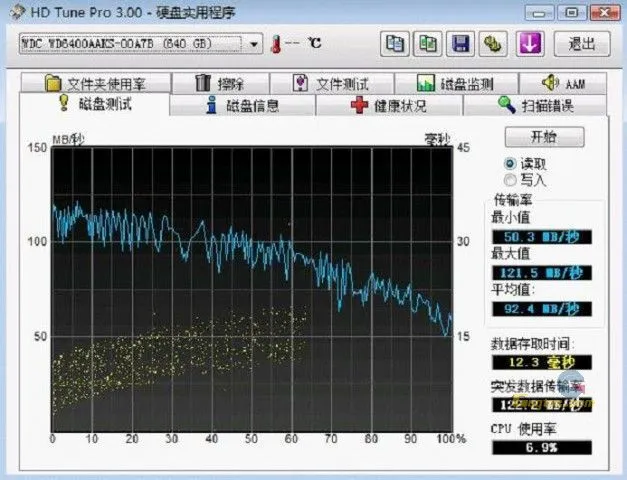Open the 文件测试 file benchmark tab
The height and width of the screenshot is (480, 627).
(331, 84)
